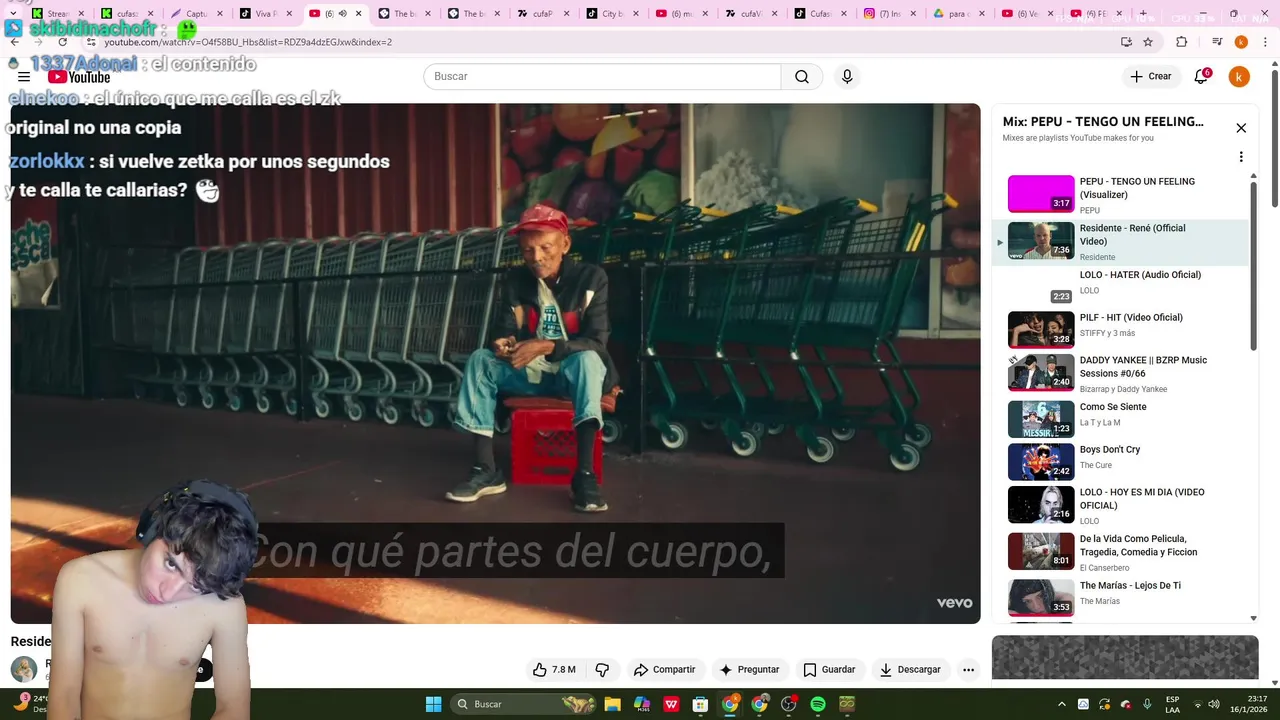Click the Chrome address bar URL

pyautogui.click(x=248, y=43)
